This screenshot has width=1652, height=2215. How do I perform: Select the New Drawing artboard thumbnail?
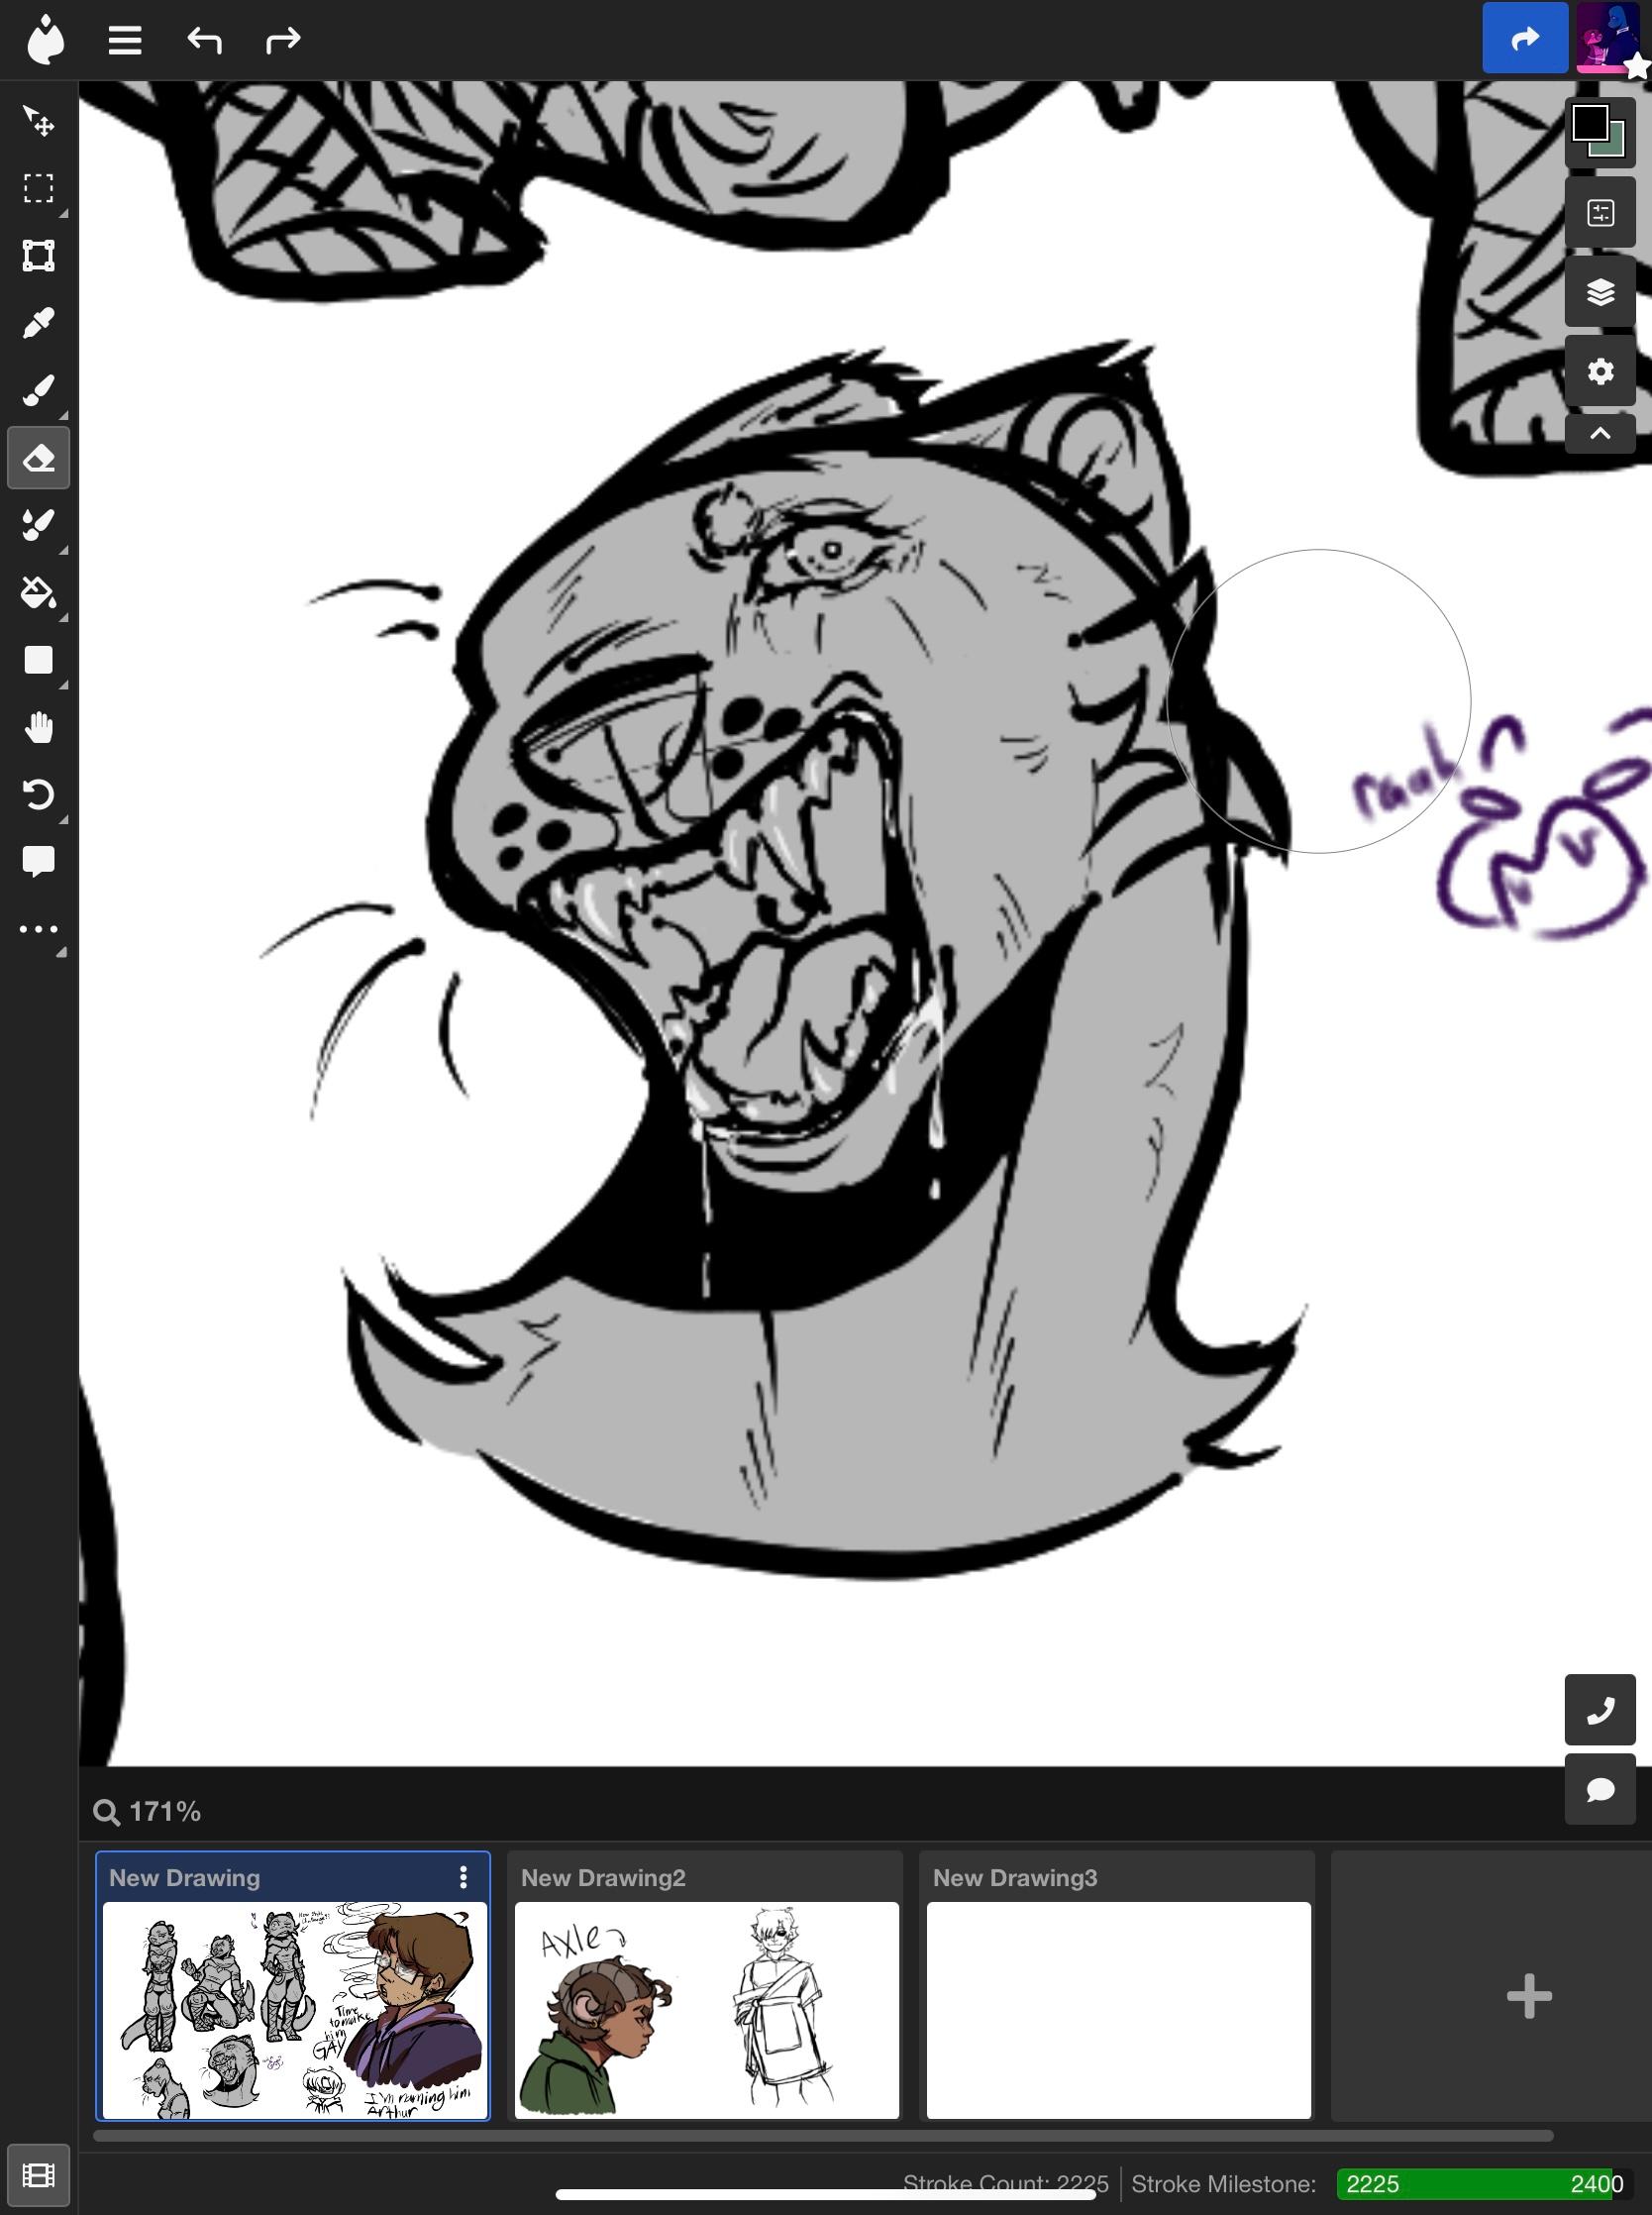click(x=294, y=2009)
